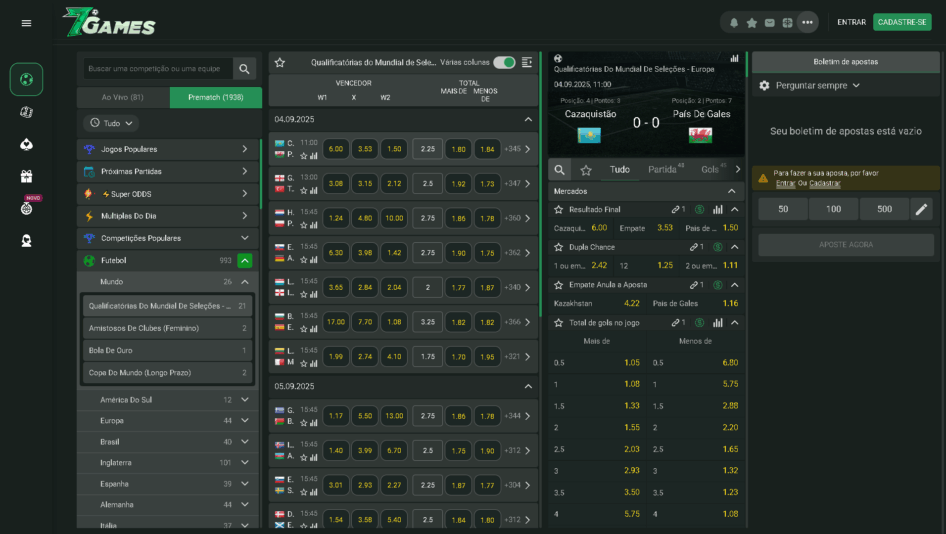Viewport: 946px width, 534px height.
Task: Select the 50 stake preset
Action: pyautogui.click(x=783, y=209)
